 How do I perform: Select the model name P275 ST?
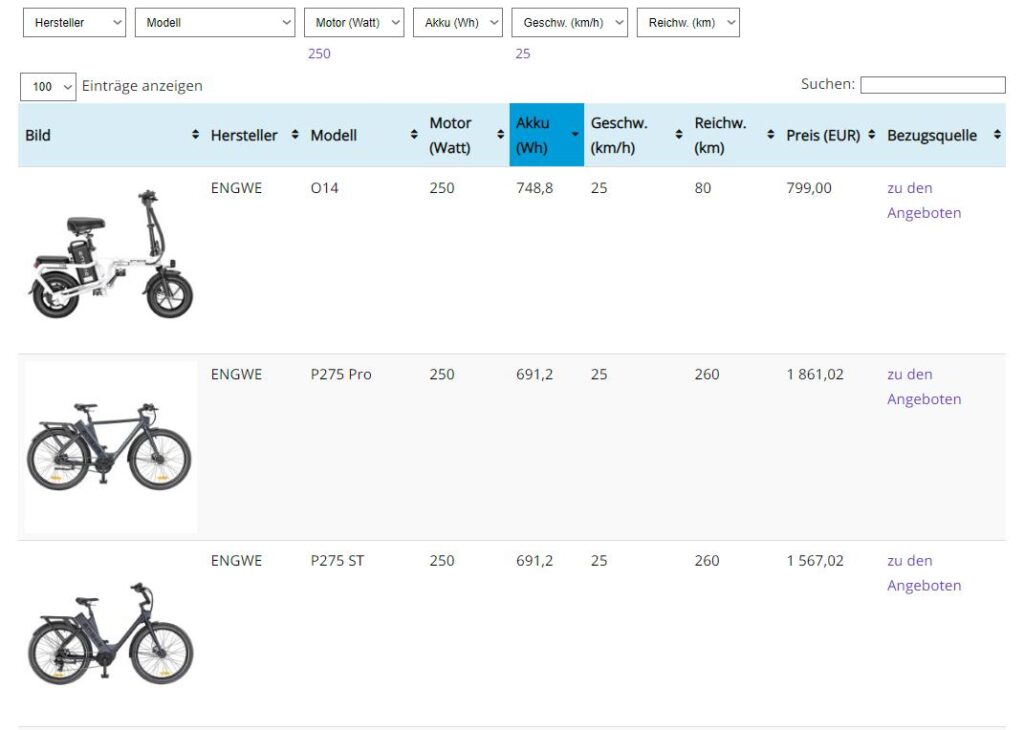[x=337, y=560]
